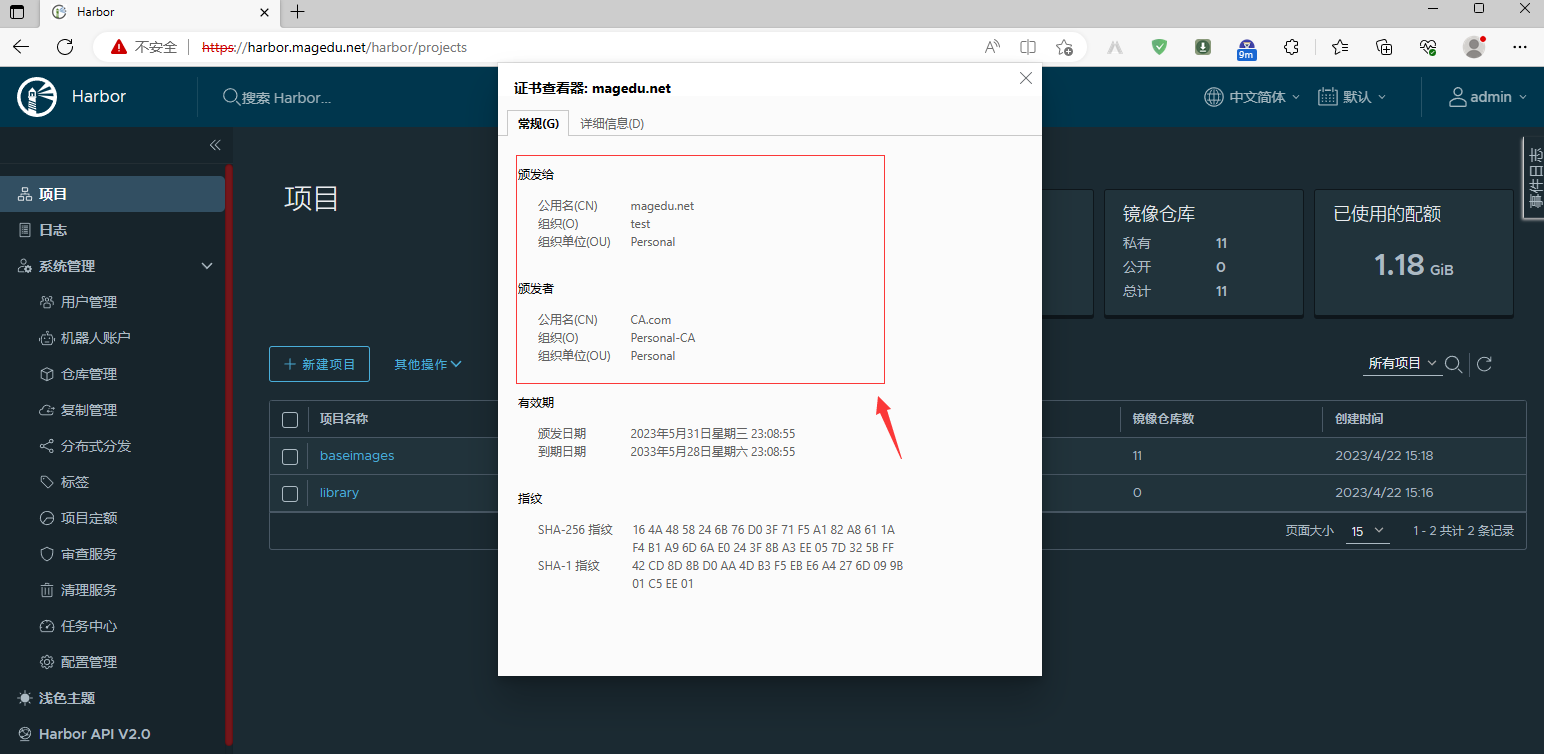Open the baseimages project link
The image size is (1544, 754).
click(357, 456)
